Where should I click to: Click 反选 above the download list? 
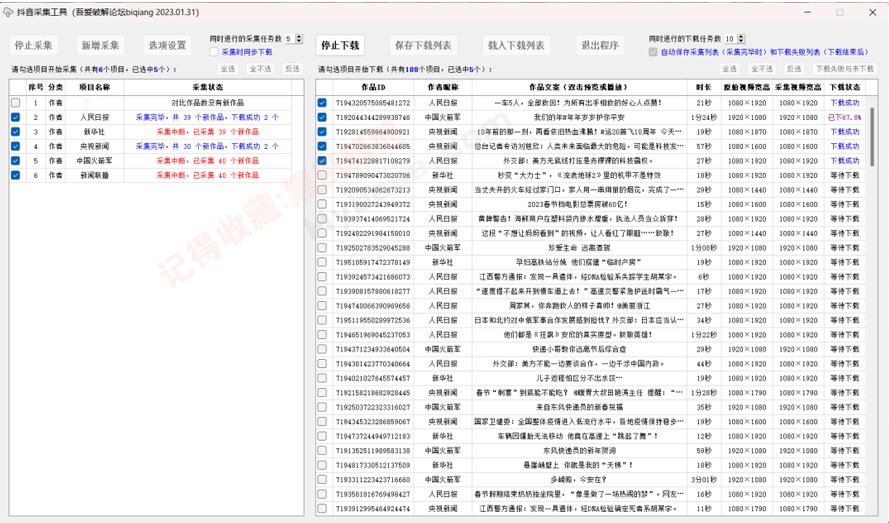coord(794,69)
